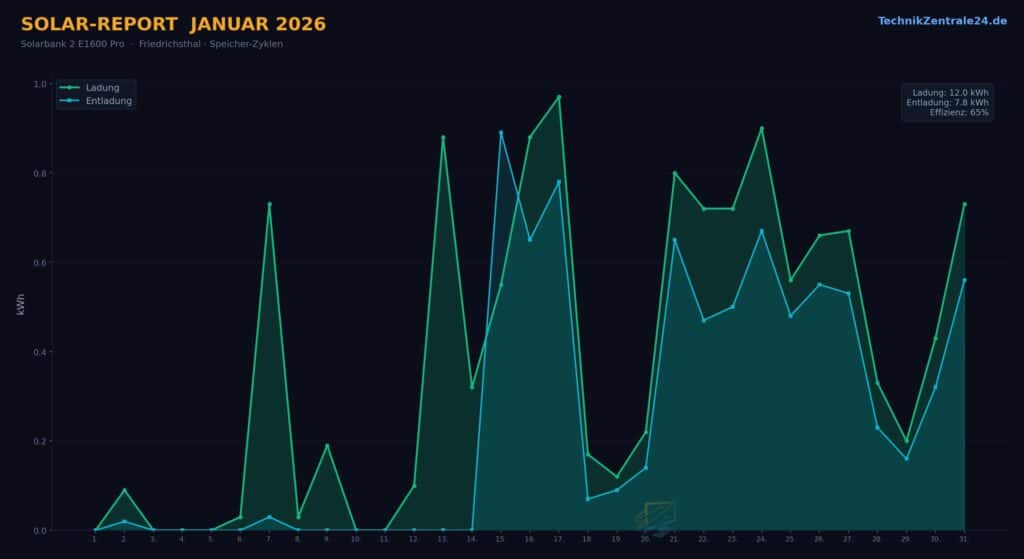
Task: Click the green Ladung point on day 13
Action: pos(443,137)
